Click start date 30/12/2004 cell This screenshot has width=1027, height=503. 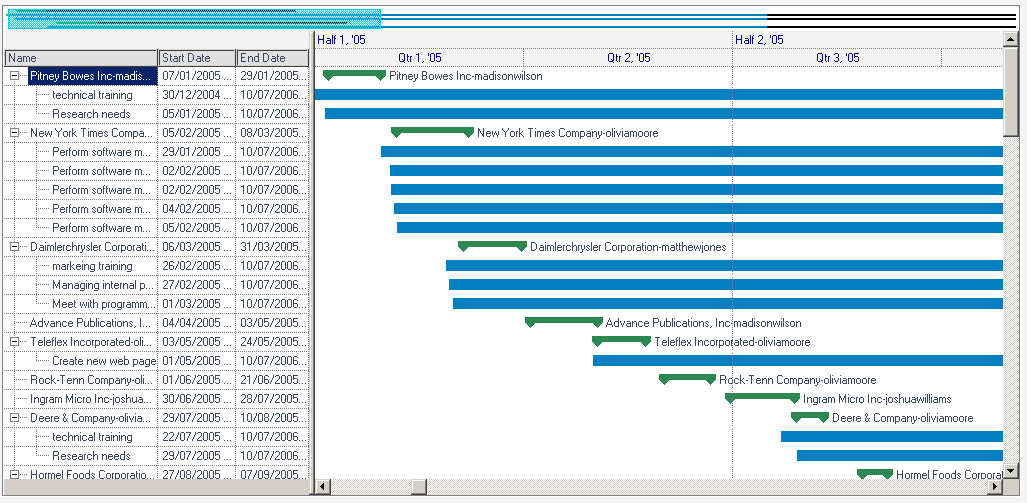click(197, 95)
